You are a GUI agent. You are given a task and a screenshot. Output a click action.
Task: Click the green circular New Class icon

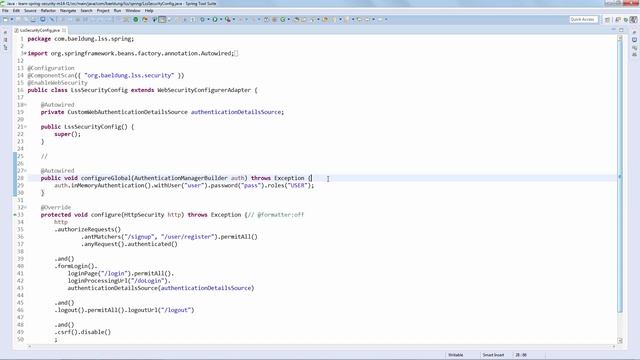pyautogui.click(x=282, y=19)
